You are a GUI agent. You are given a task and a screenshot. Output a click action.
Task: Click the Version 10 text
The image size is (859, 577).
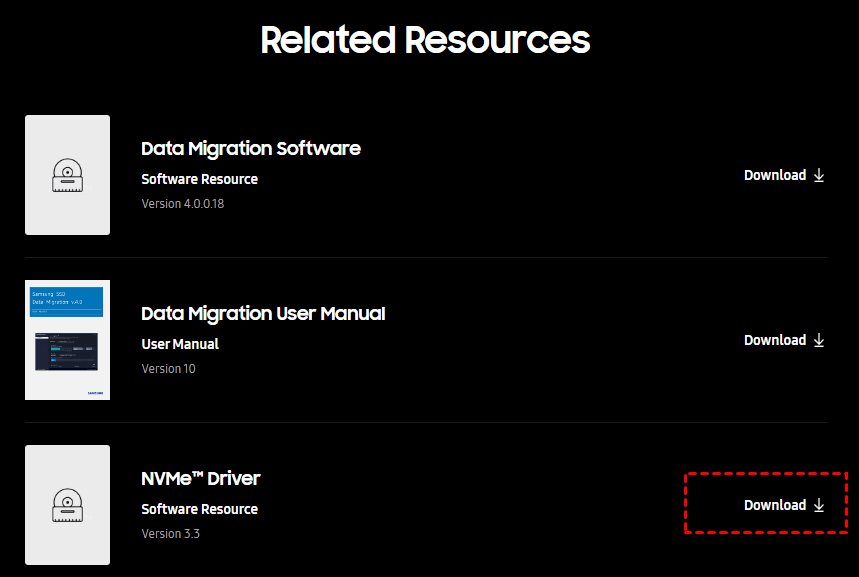click(168, 368)
